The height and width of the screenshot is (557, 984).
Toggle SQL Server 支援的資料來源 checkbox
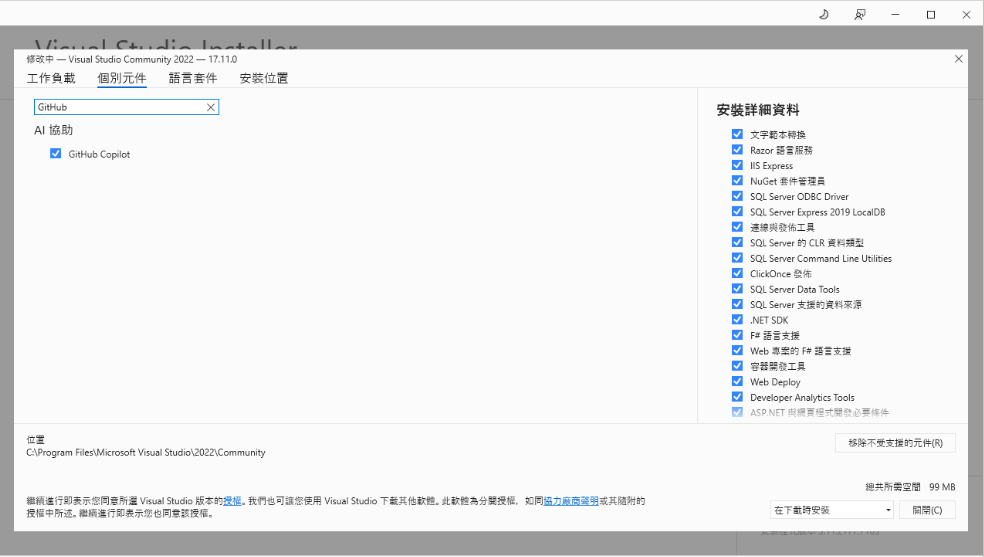tap(737, 304)
